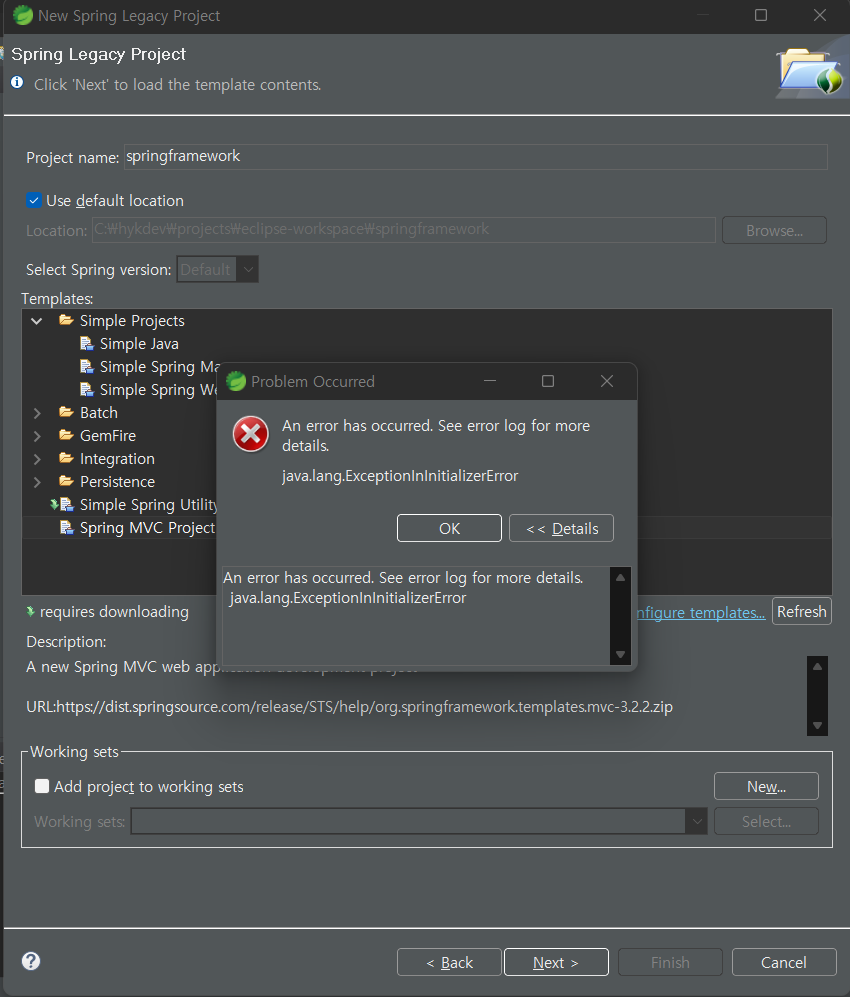Click the info icon beside the Next hint
Image resolution: width=850 pixels, height=997 pixels.
pyautogui.click(x=17, y=82)
